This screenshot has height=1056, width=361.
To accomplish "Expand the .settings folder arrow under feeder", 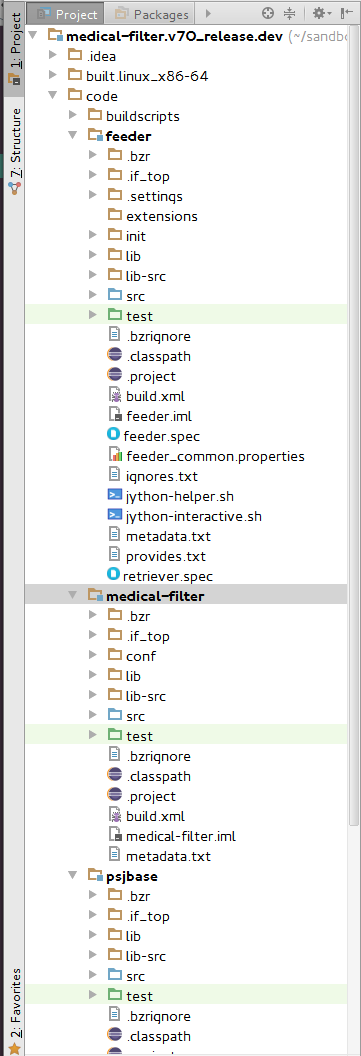I will (x=94, y=196).
